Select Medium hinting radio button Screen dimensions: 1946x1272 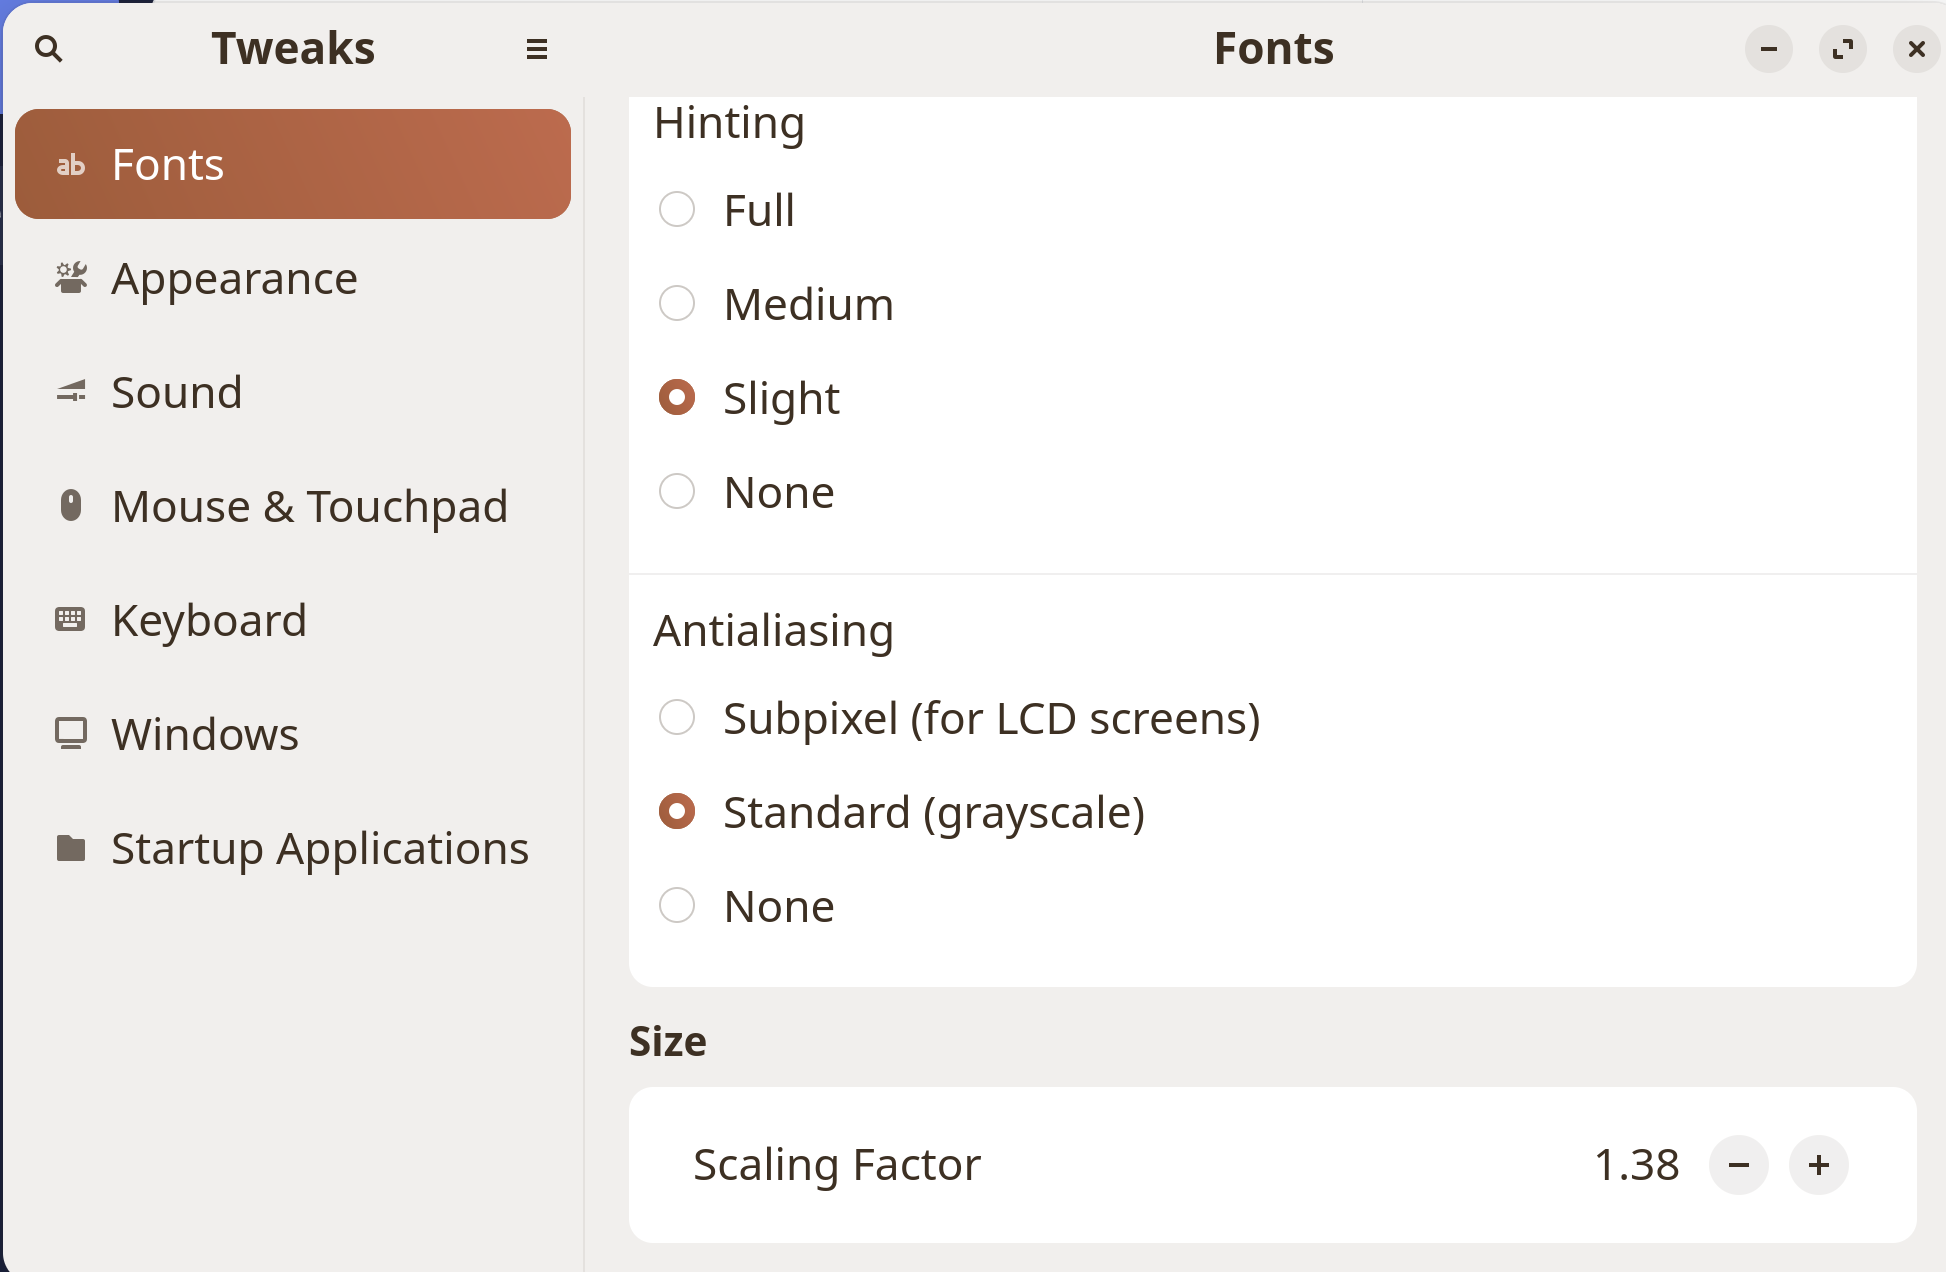(x=677, y=304)
